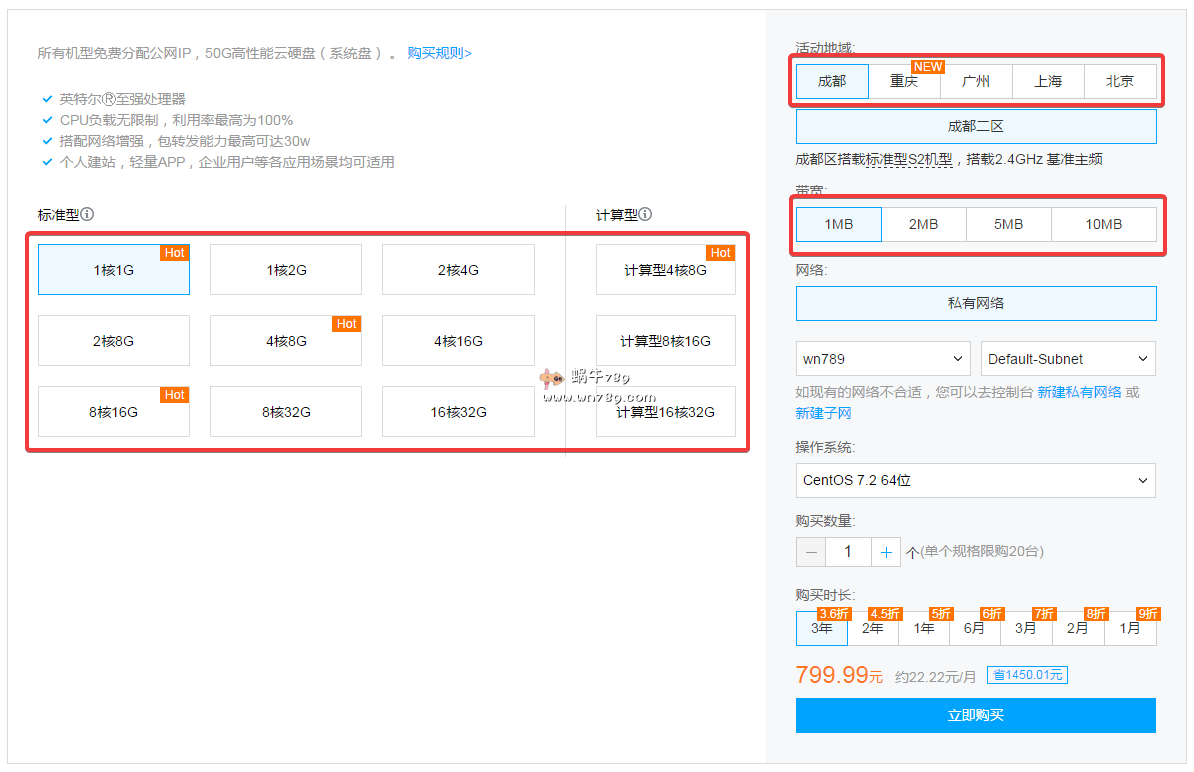Select 计算型8核16G compute option
This screenshot has width=1194, height=772.
[x=665, y=341]
